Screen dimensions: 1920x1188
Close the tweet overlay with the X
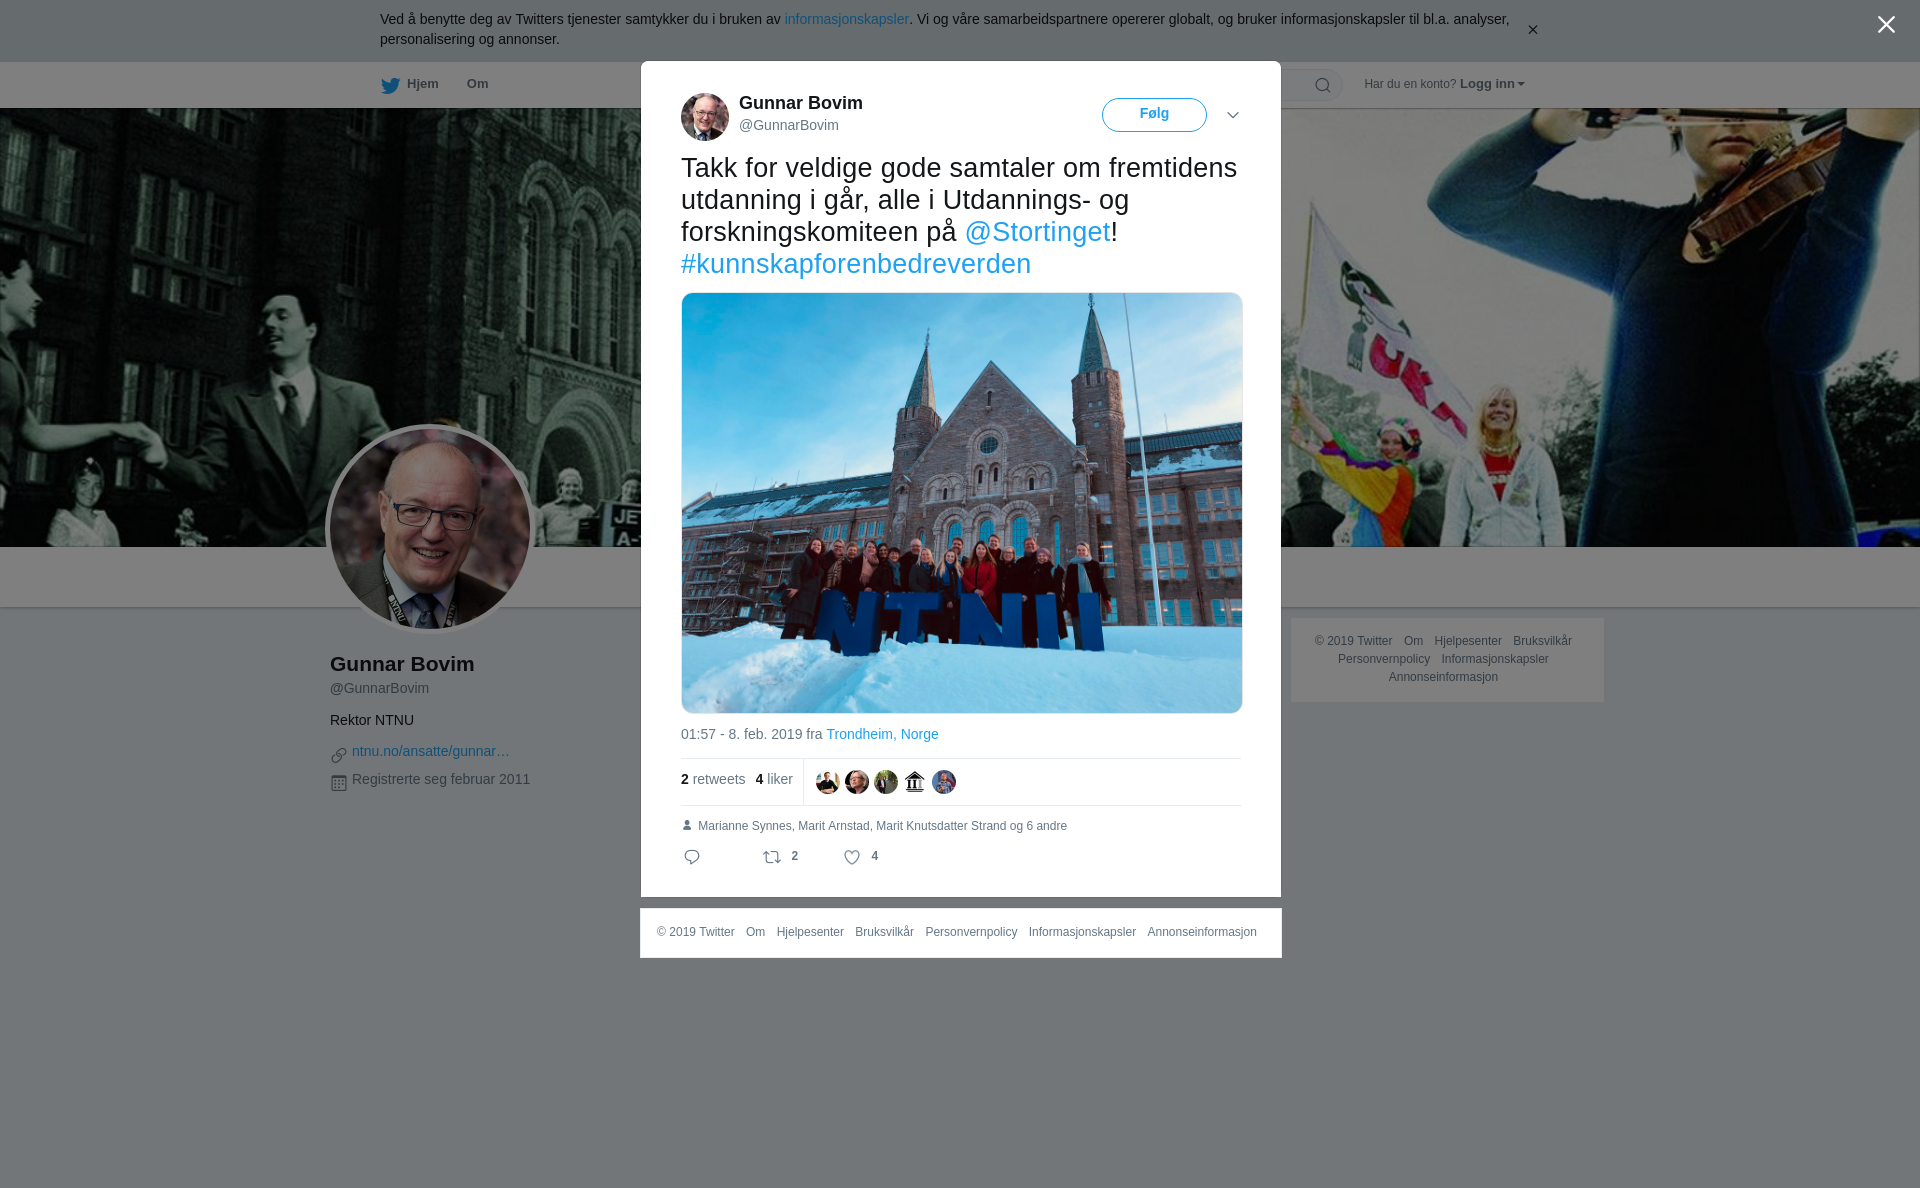1886,25
